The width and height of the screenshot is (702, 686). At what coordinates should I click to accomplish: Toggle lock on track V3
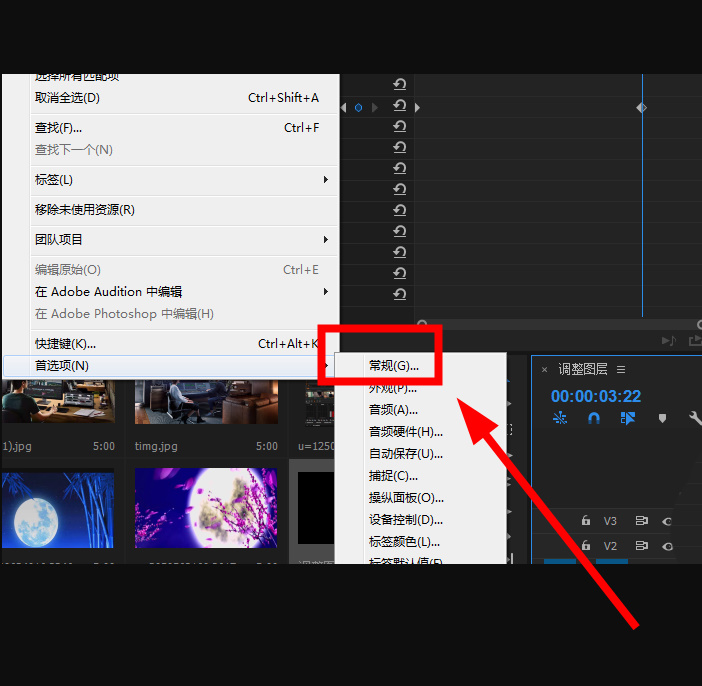tap(586, 521)
